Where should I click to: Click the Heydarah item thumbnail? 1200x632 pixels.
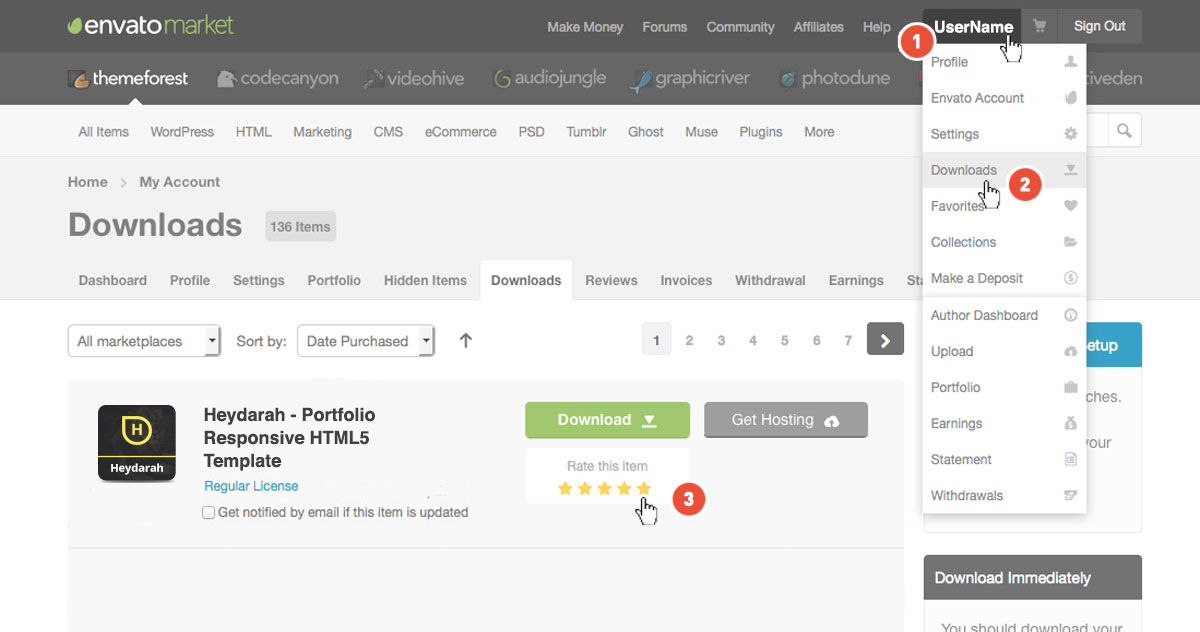(x=137, y=443)
